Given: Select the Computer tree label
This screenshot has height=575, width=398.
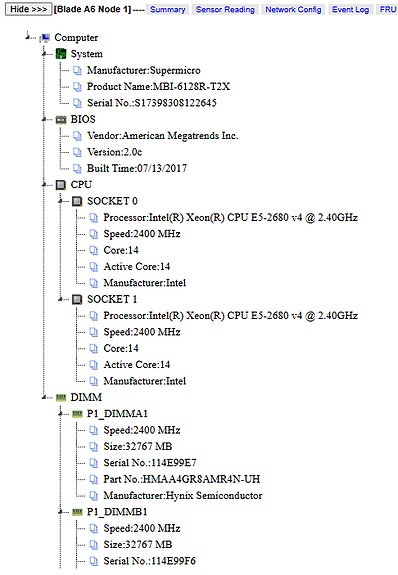Looking at the screenshot, I should [76, 38].
